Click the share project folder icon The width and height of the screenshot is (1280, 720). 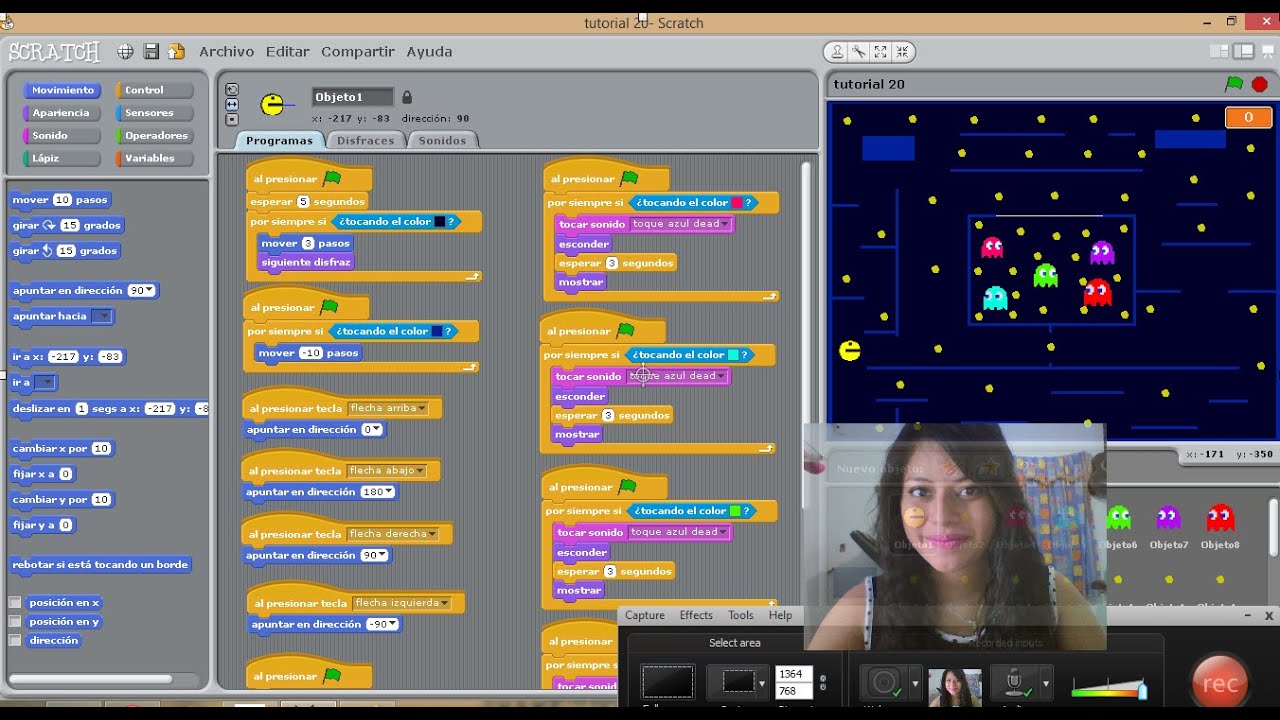coord(176,52)
